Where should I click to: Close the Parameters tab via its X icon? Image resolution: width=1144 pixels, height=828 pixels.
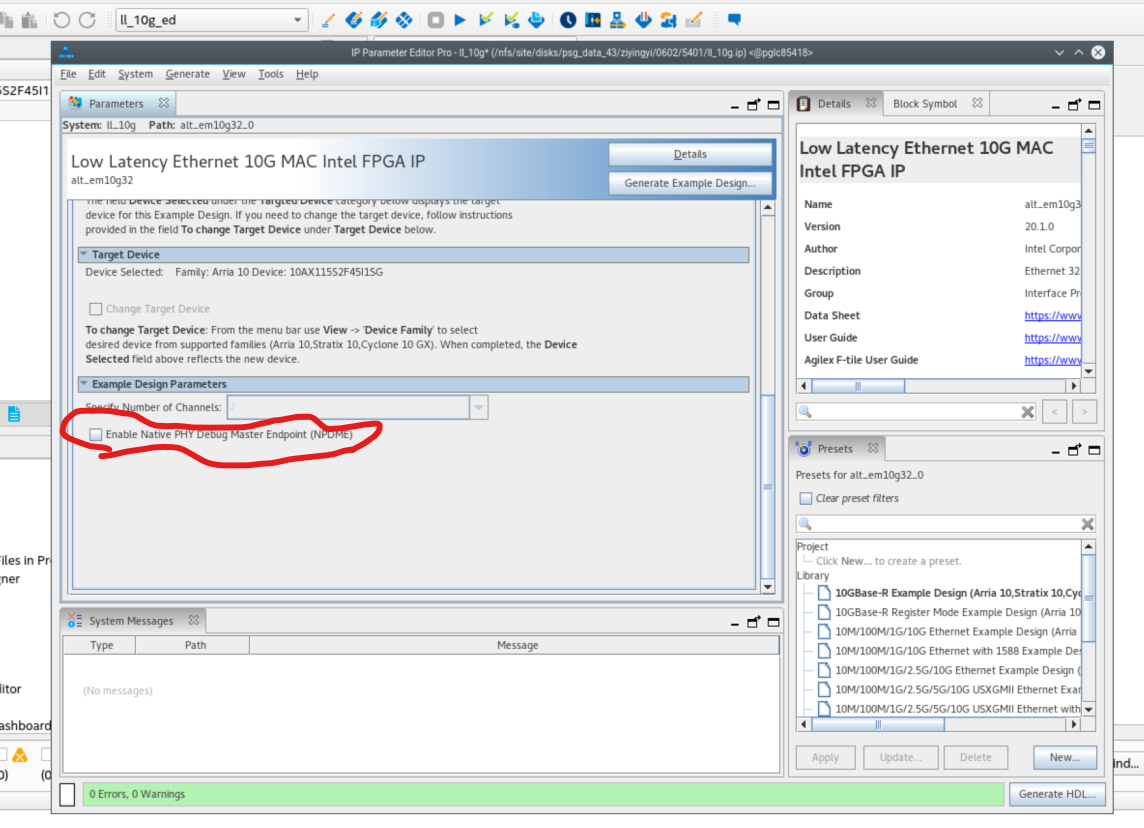click(164, 104)
